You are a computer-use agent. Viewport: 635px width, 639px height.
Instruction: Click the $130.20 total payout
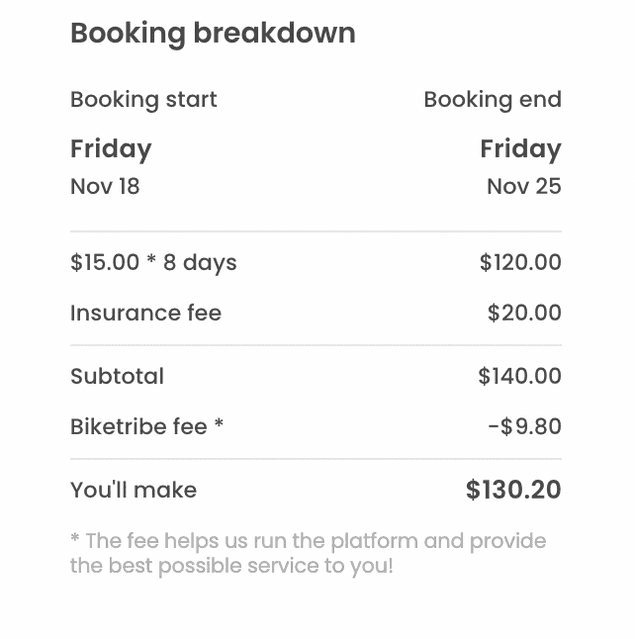point(513,491)
